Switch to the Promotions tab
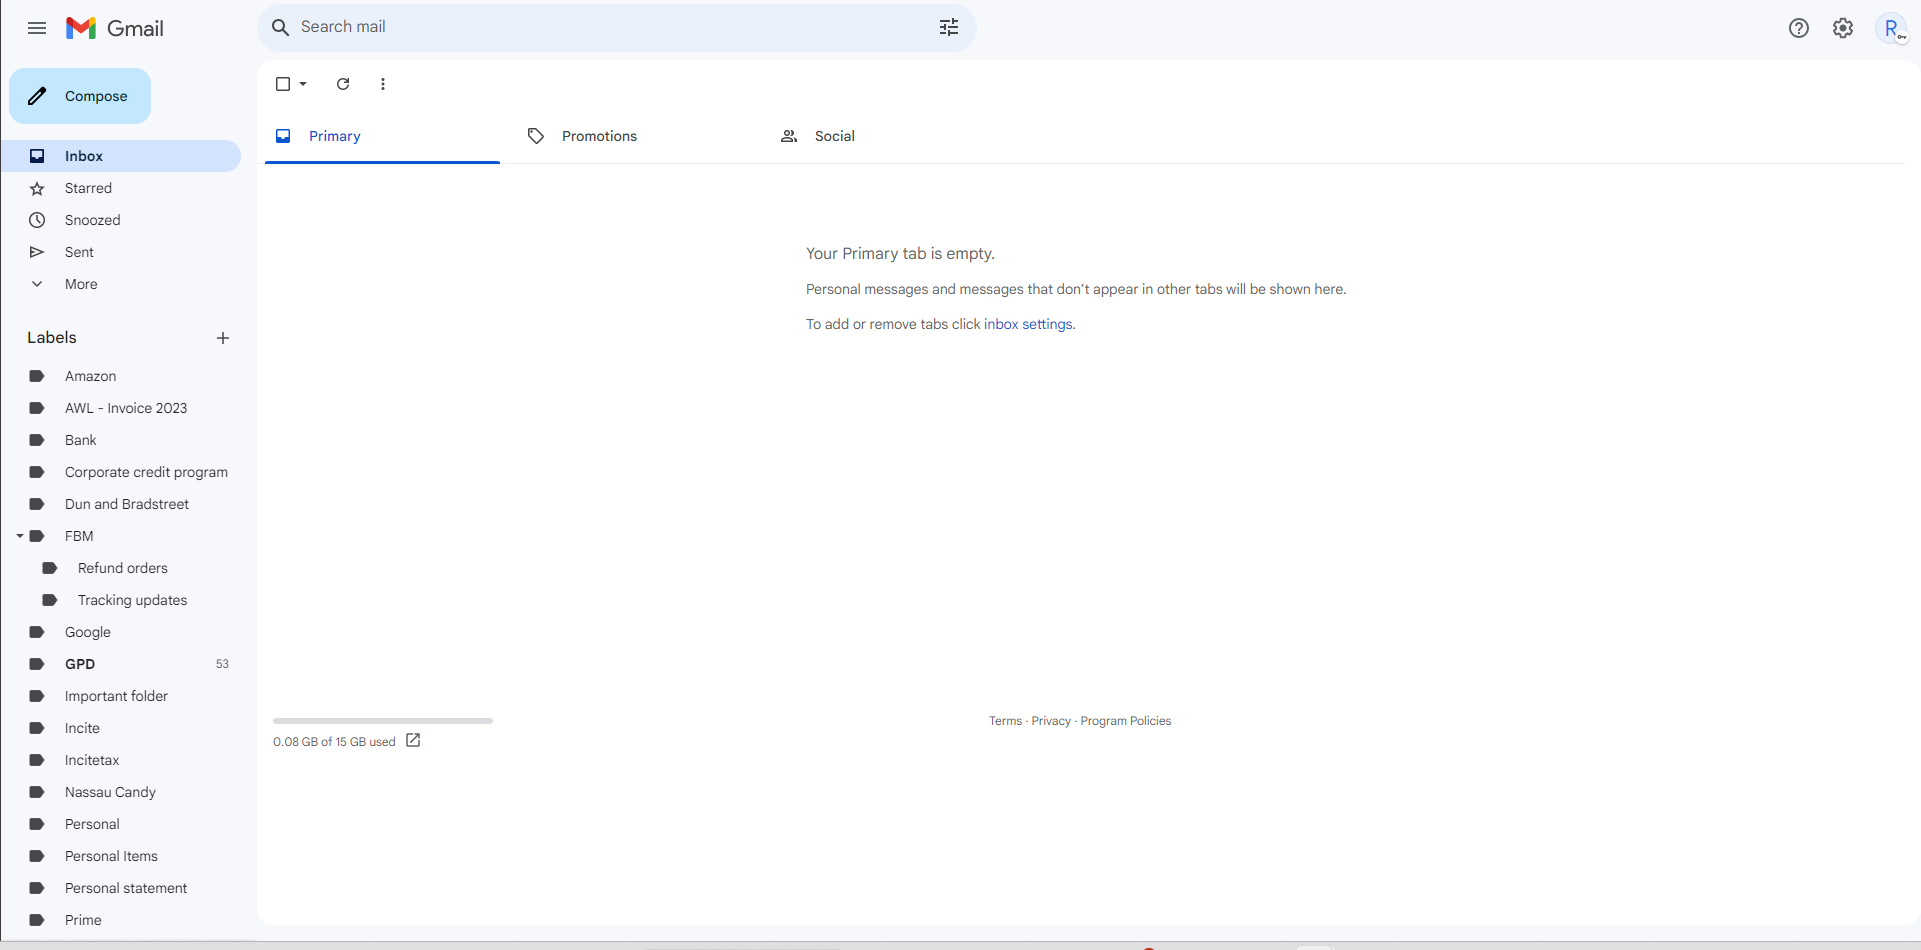Image resolution: width=1921 pixels, height=950 pixels. point(635,136)
